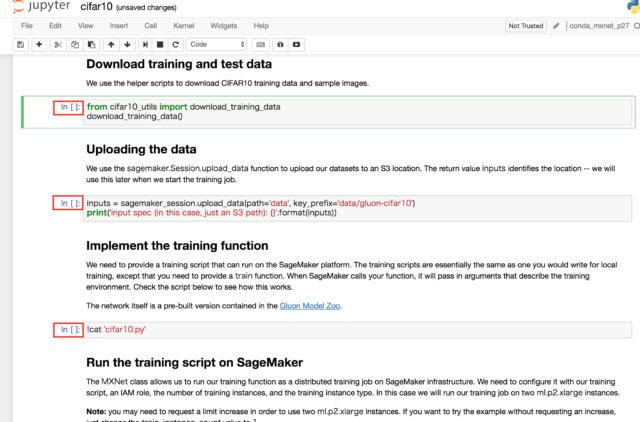This screenshot has width=640, height=422.
Task: Click the Not Trusted button
Action: pyautogui.click(x=526, y=26)
